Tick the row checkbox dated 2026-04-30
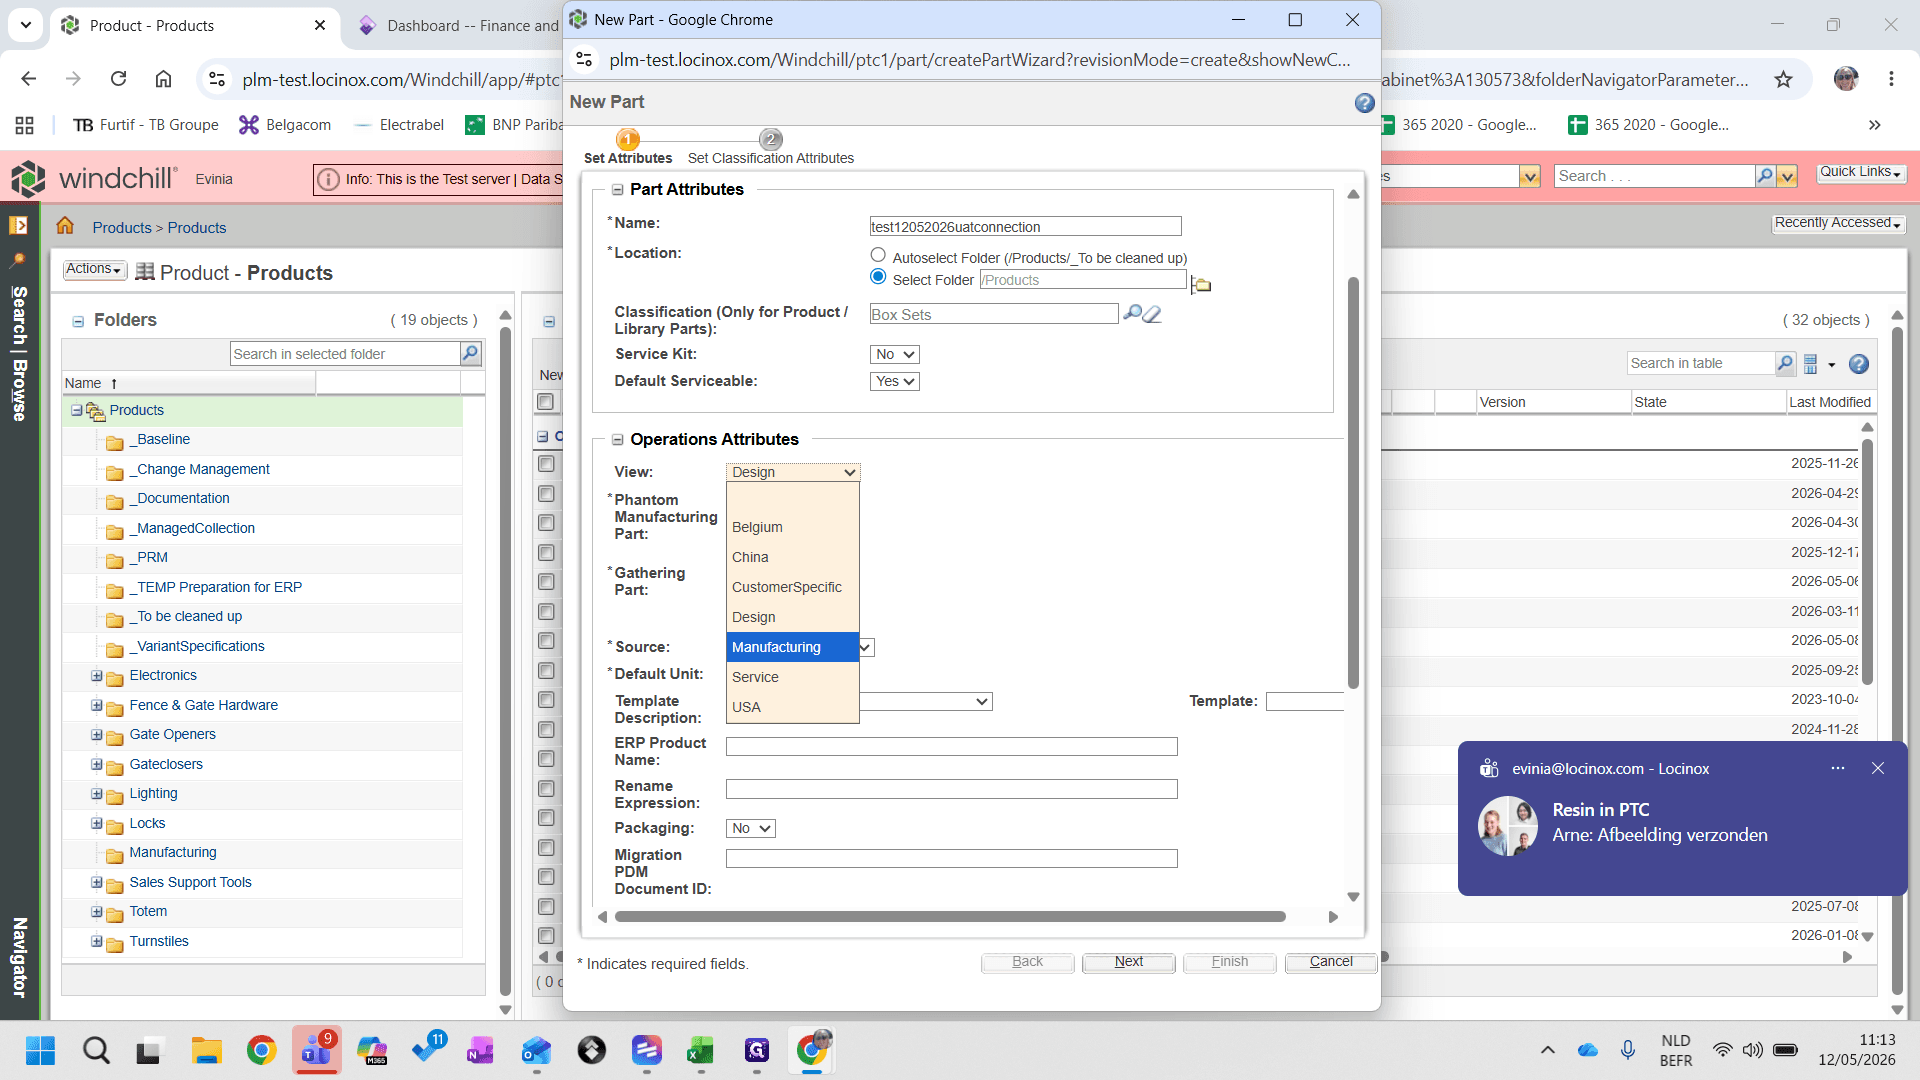This screenshot has width=1920, height=1080. click(546, 523)
